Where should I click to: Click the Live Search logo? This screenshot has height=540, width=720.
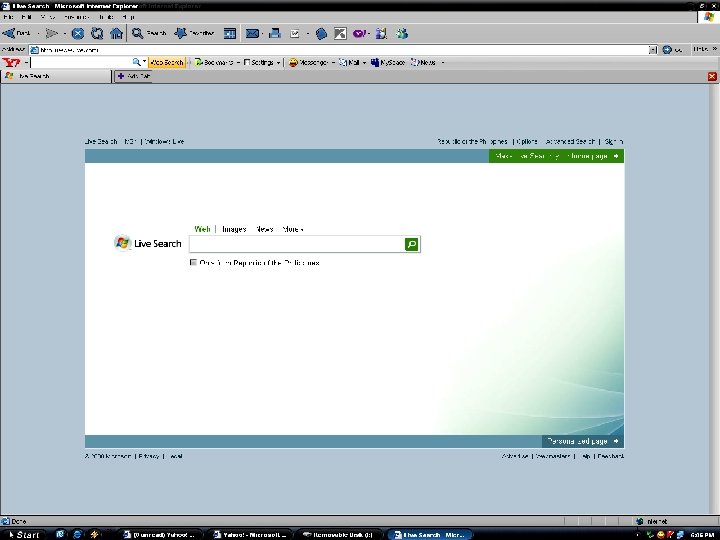pyautogui.click(x=147, y=243)
